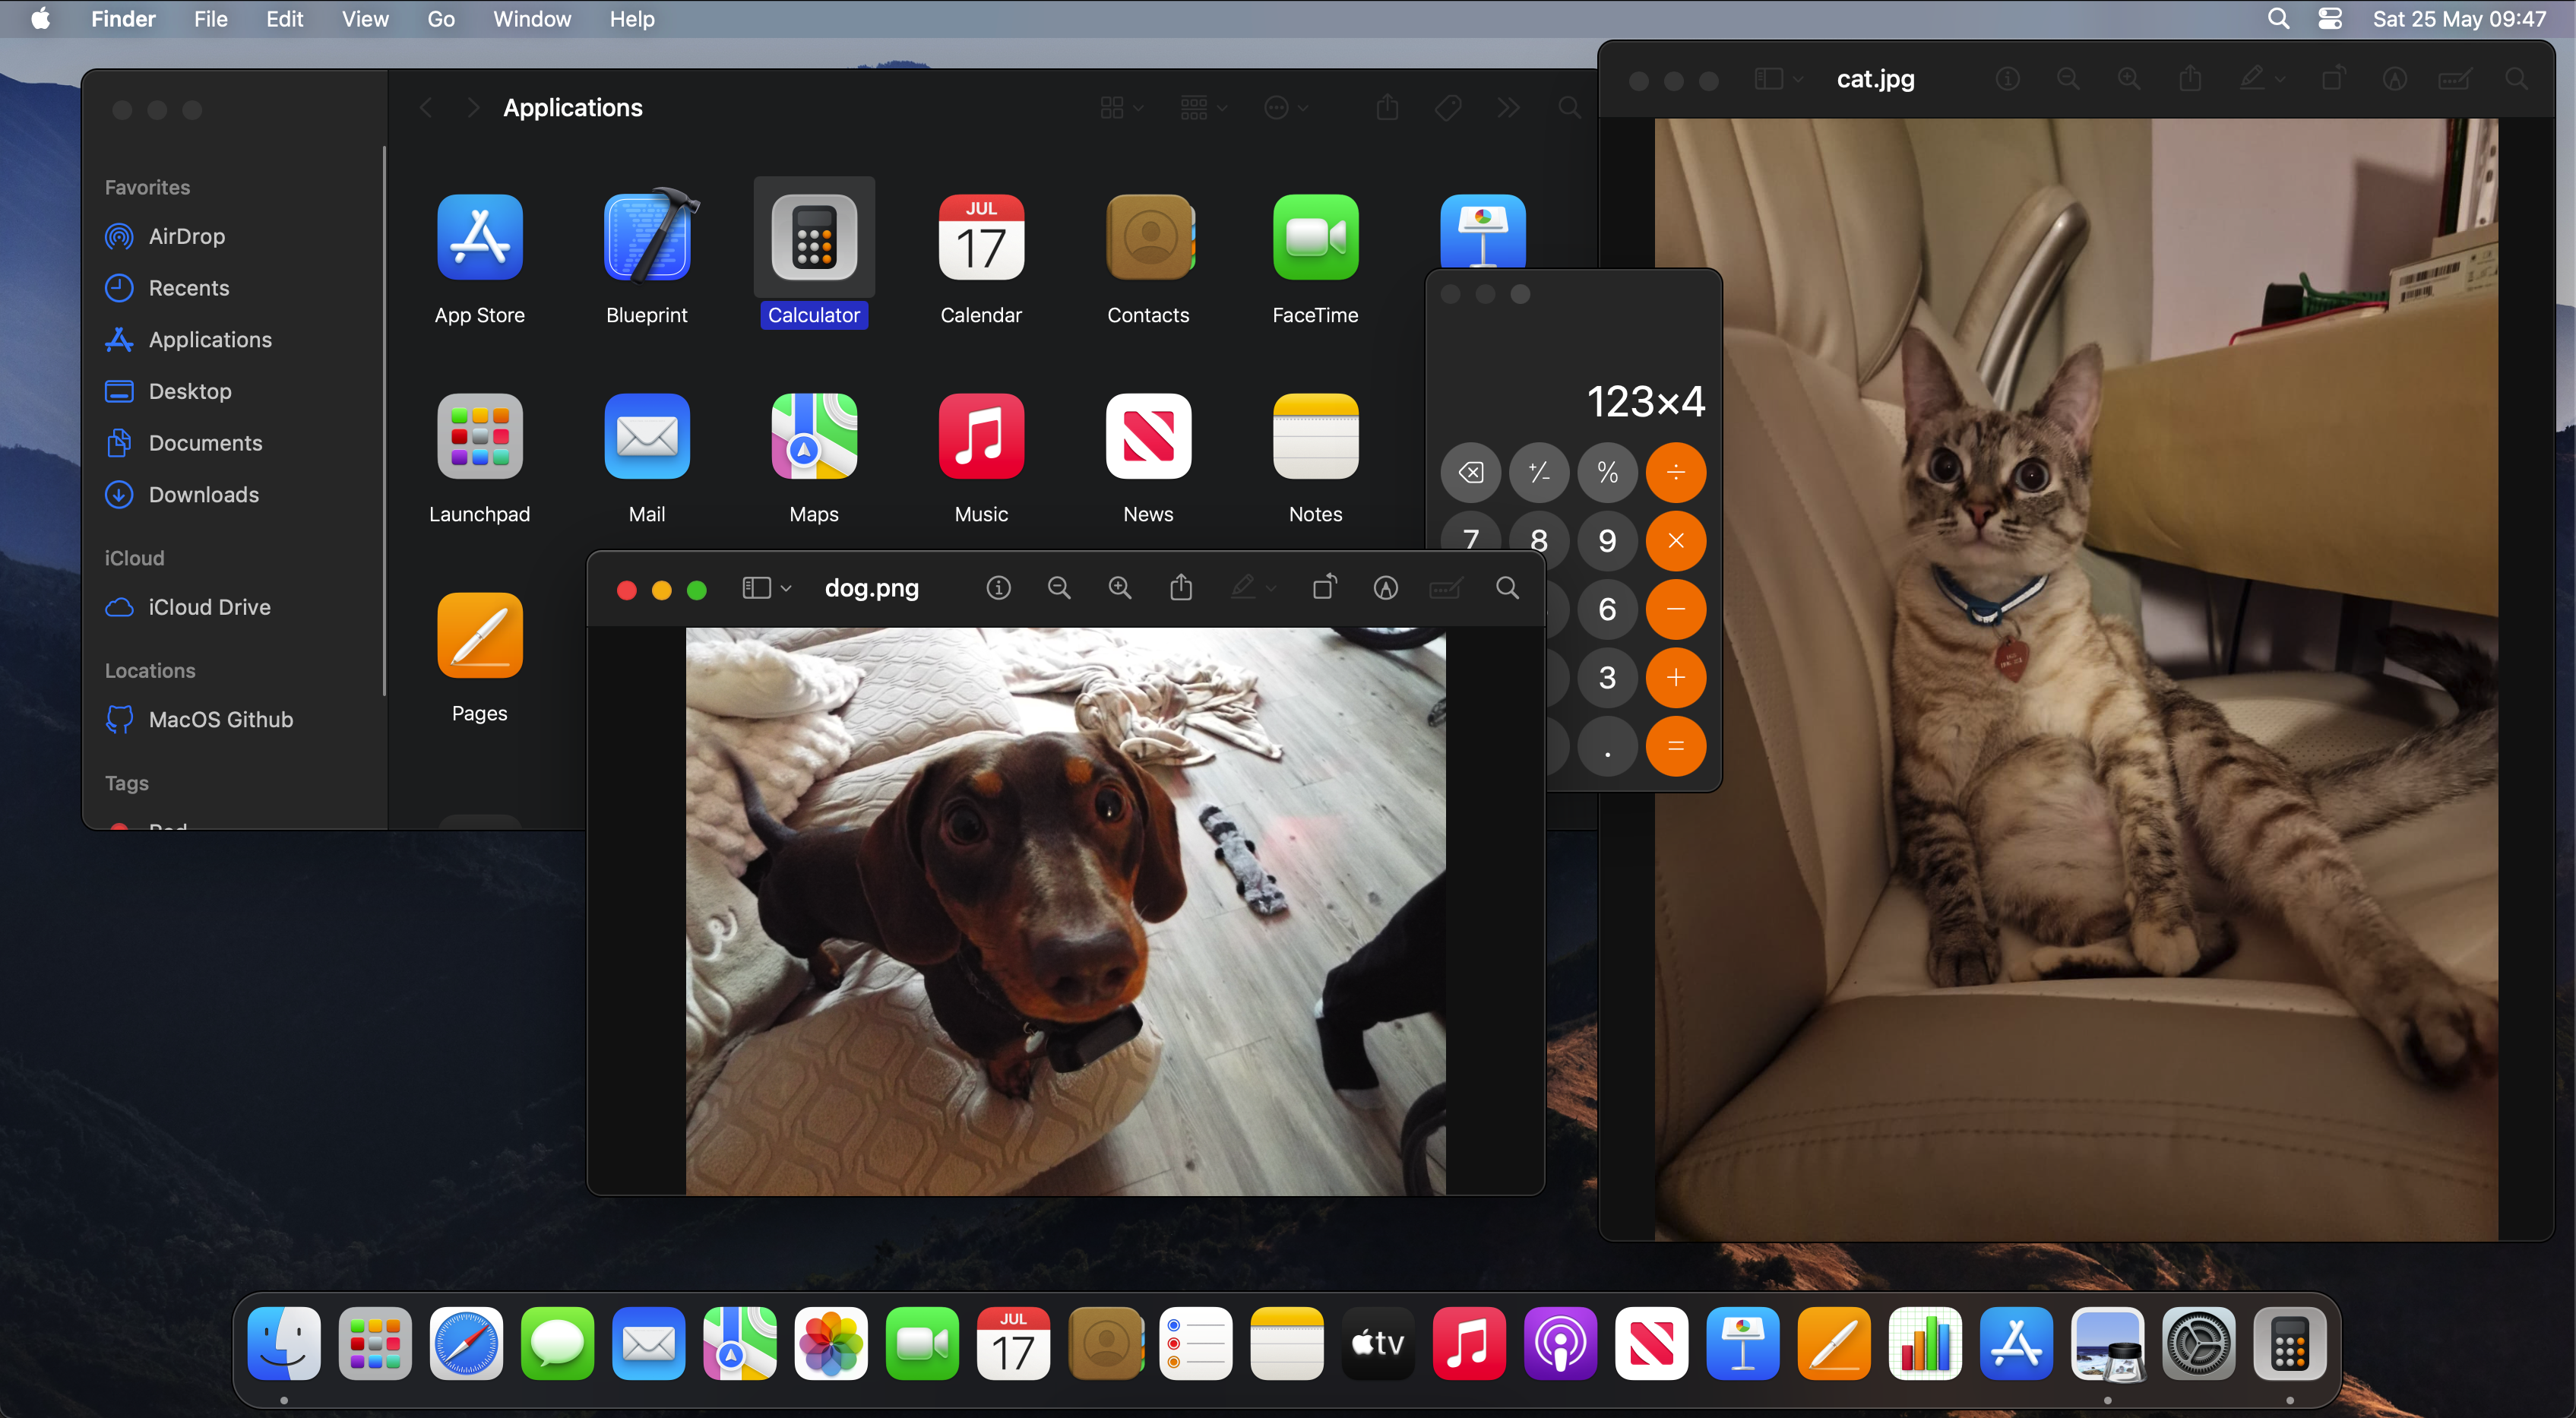
Task: Zoom in on dog.png image
Action: click(x=1120, y=588)
